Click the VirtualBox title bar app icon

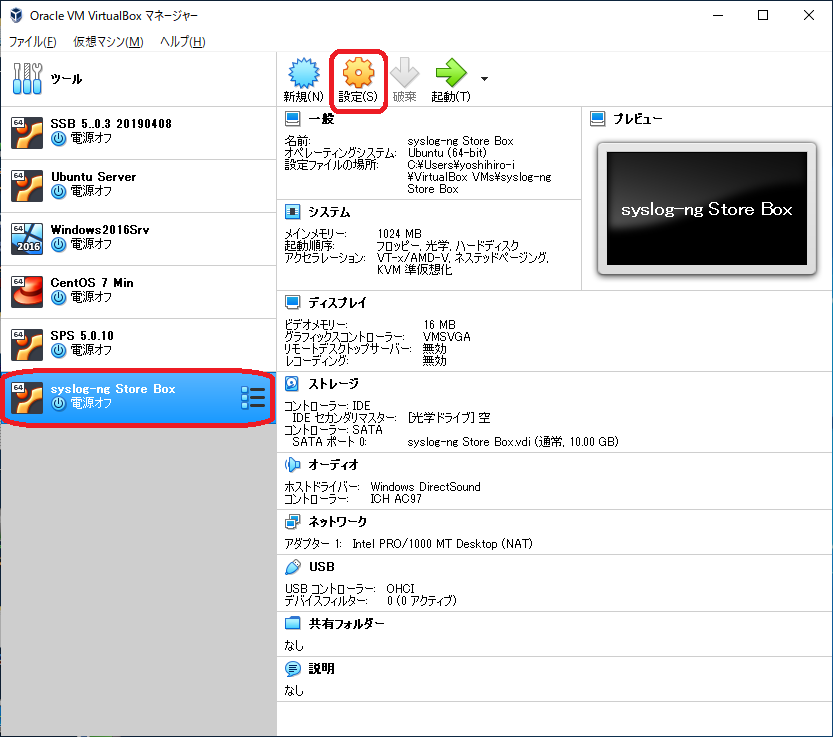tap(16, 15)
